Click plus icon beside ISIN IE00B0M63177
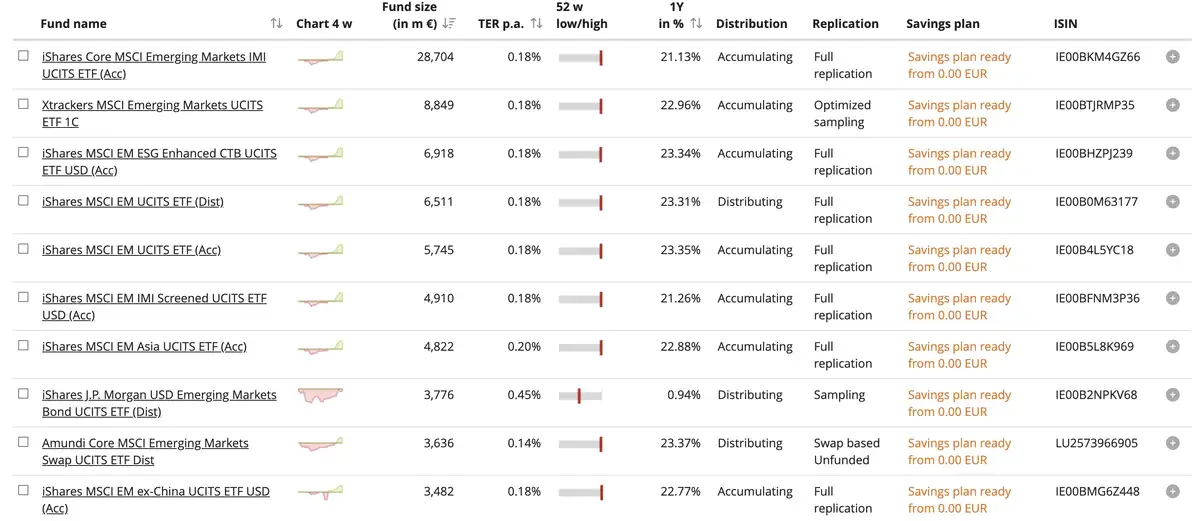 click(x=1172, y=202)
